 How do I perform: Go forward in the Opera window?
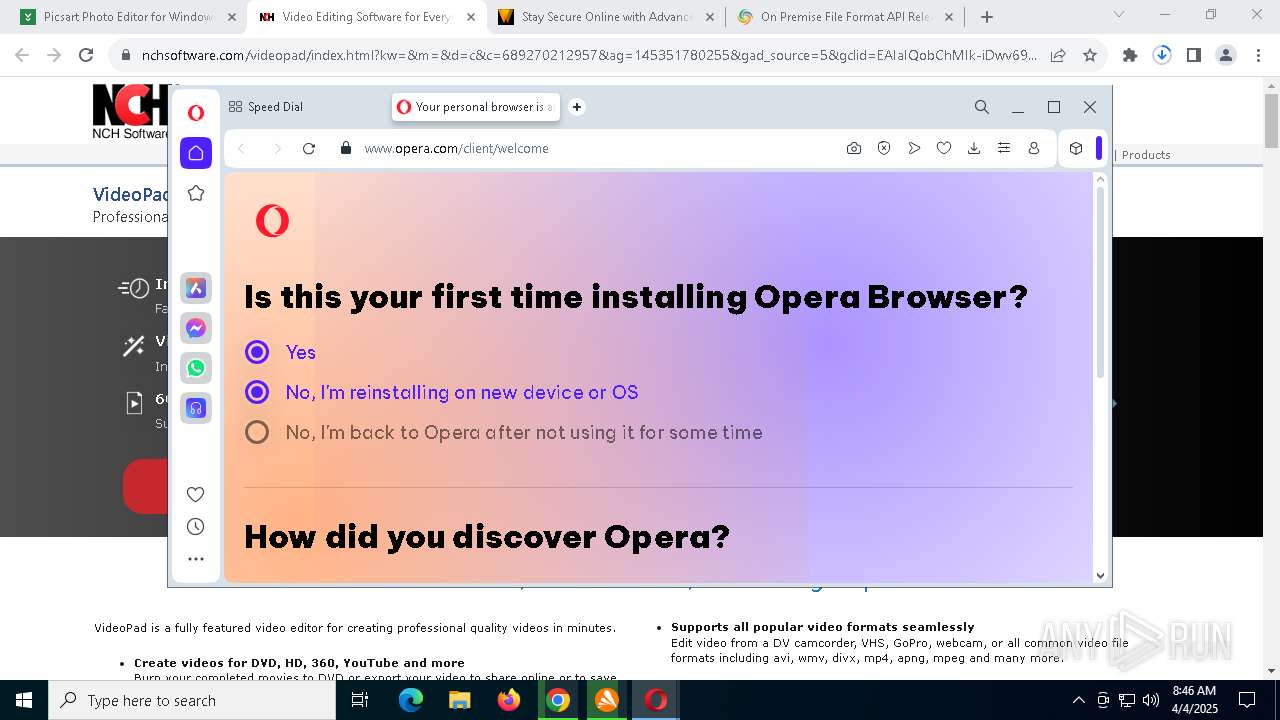(x=277, y=148)
